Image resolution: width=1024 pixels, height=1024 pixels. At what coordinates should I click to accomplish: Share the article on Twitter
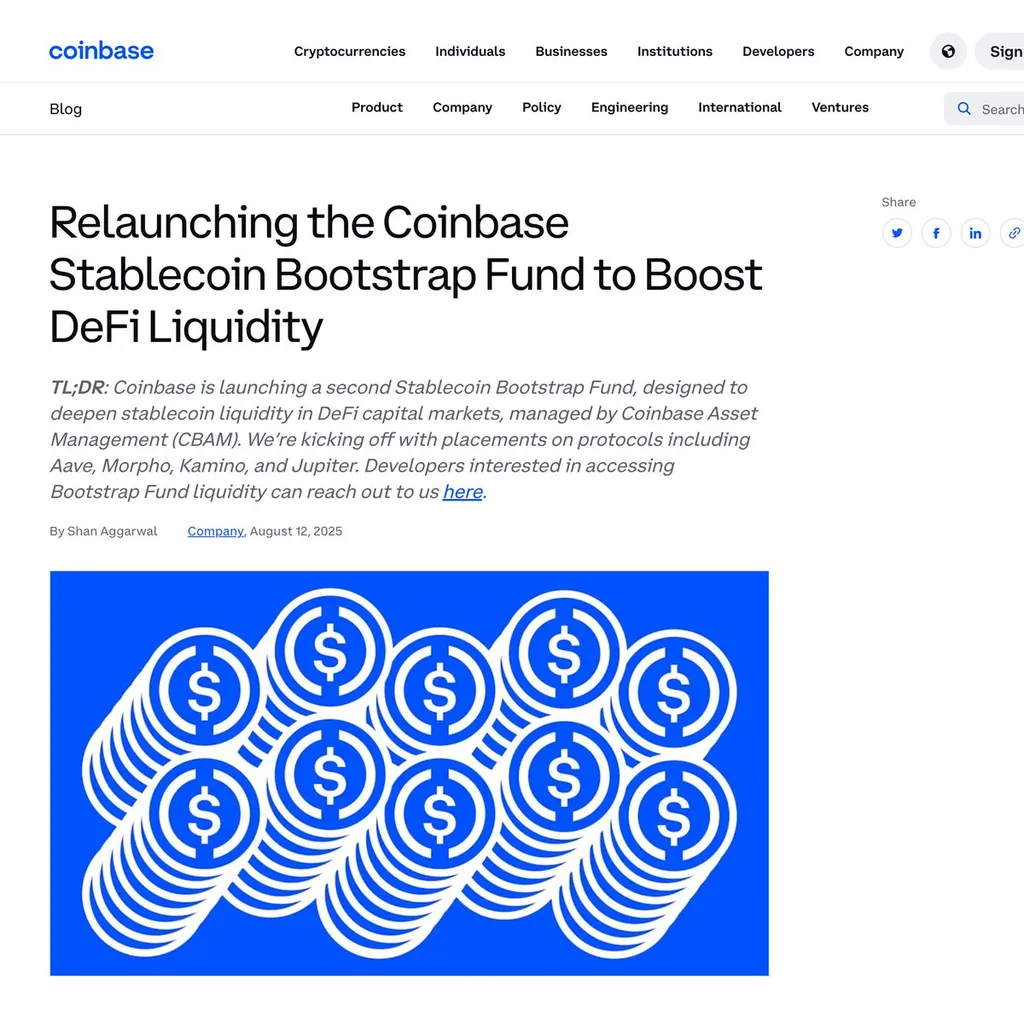point(897,233)
